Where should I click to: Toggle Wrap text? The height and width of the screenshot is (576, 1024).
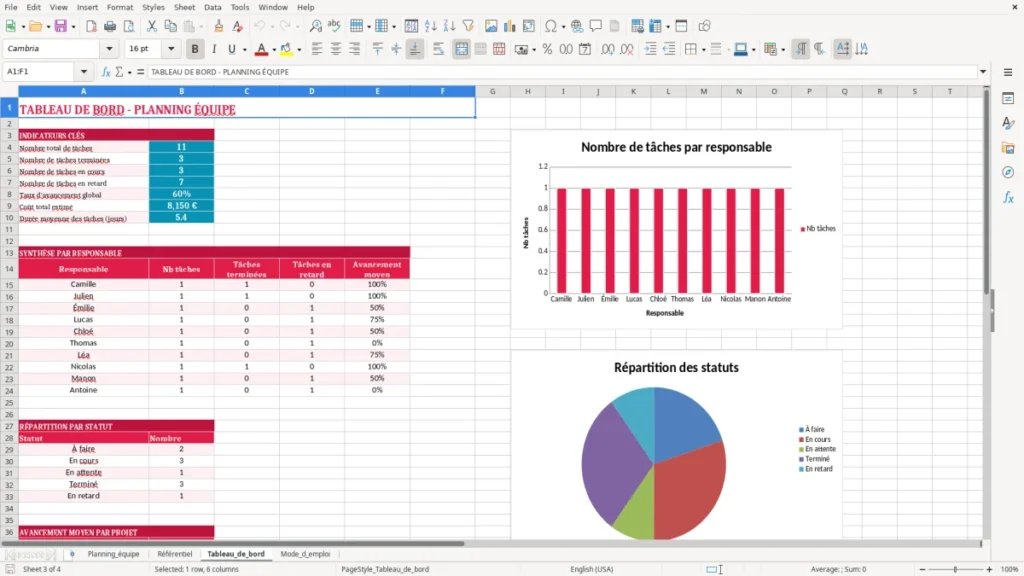pos(438,49)
